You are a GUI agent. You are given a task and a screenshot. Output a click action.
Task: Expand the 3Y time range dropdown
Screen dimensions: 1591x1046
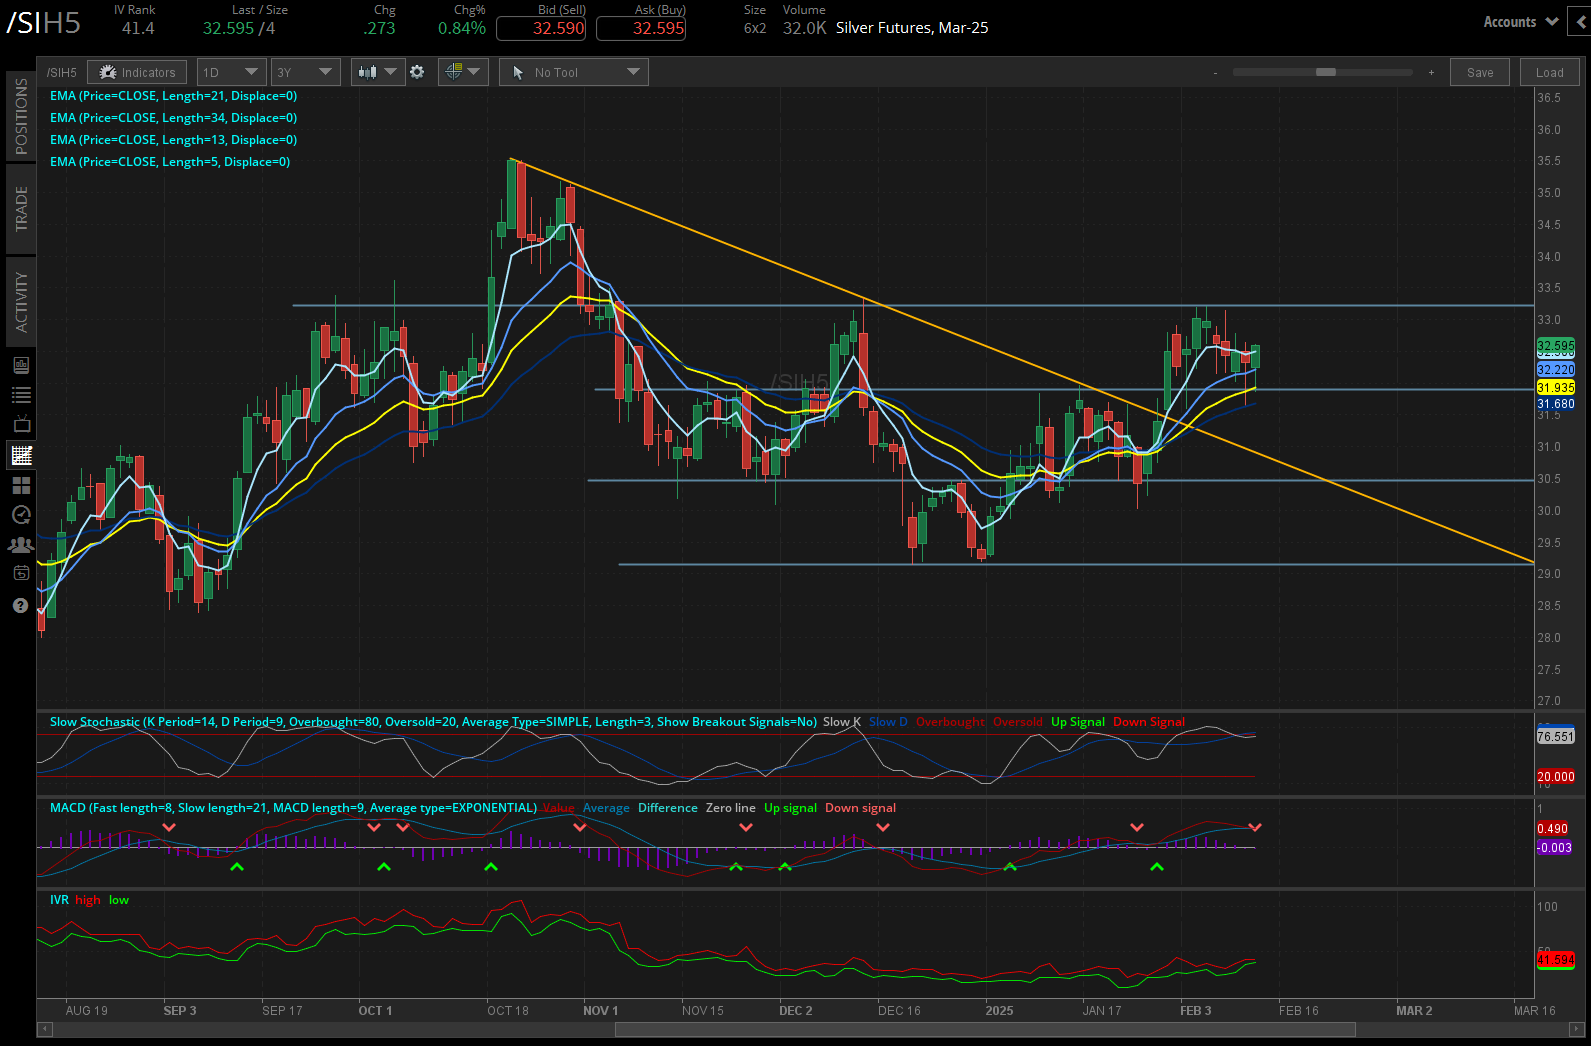pos(305,72)
